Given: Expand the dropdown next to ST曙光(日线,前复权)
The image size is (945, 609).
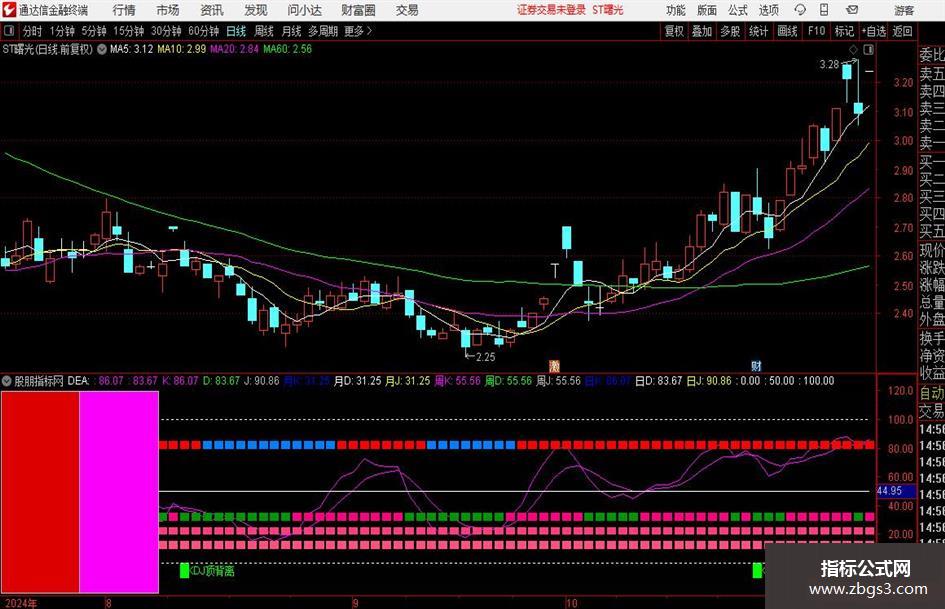Looking at the screenshot, I should [102, 49].
